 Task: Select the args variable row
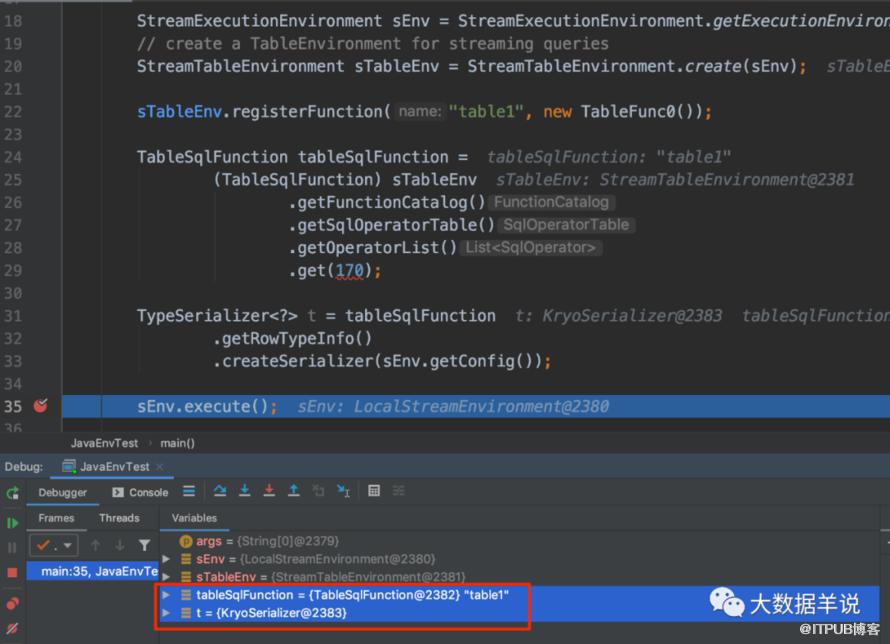[520, 541]
